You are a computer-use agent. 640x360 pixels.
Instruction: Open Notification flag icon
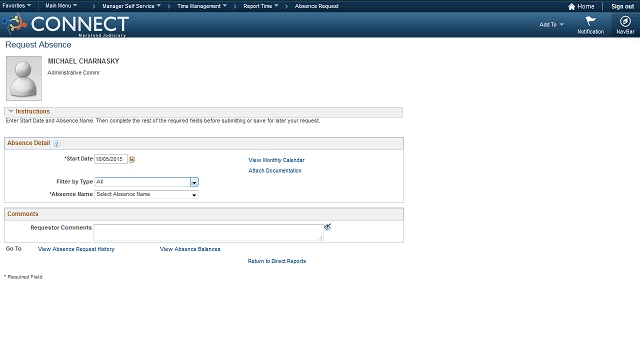pos(590,25)
